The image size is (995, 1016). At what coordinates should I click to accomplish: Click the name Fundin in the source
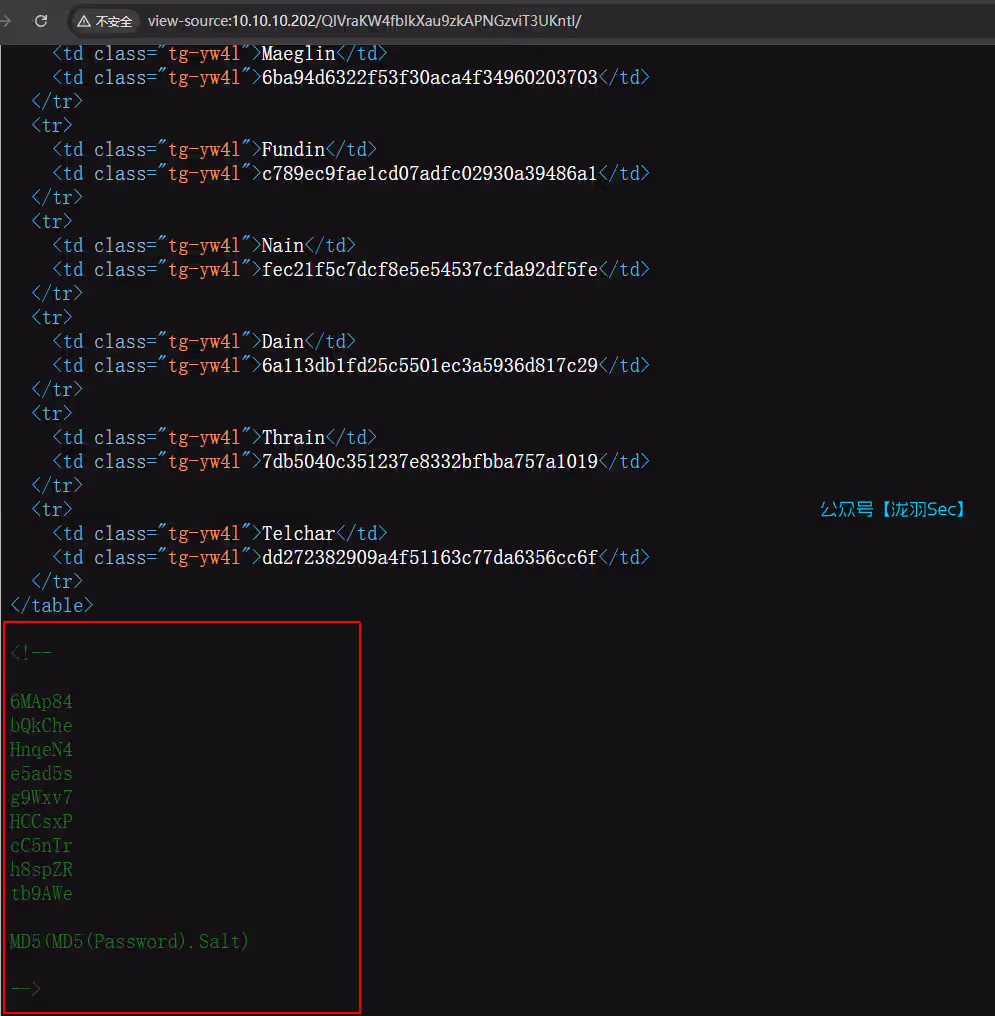[x=293, y=149]
